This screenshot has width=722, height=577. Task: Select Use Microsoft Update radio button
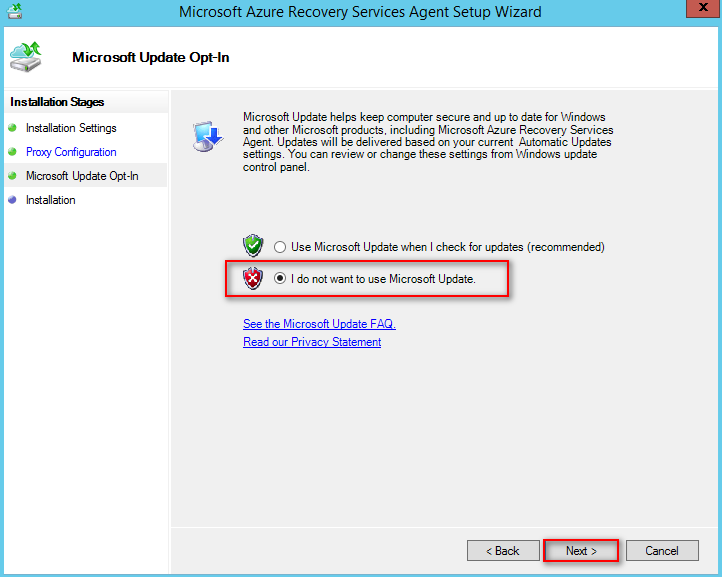pyautogui.click(x=280, y=247)
